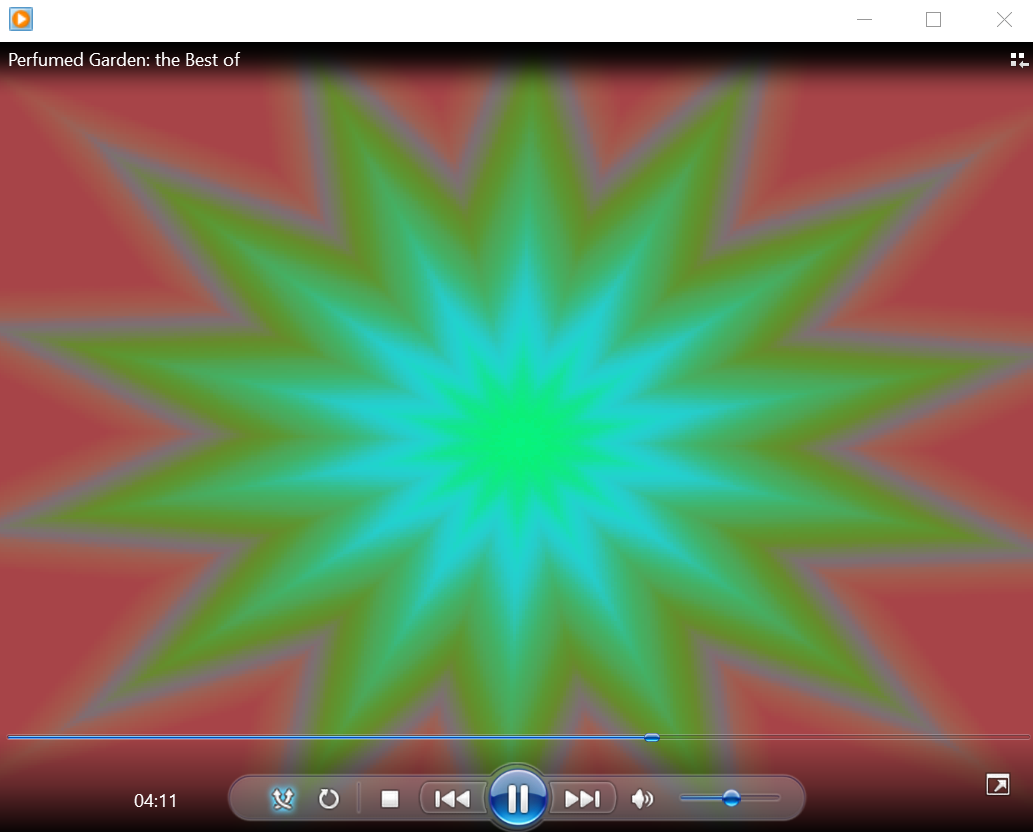Click the Windows Media Player title bar icon
The height and width of the screenshot is (832, 1033).
click(x=21, y=19)
